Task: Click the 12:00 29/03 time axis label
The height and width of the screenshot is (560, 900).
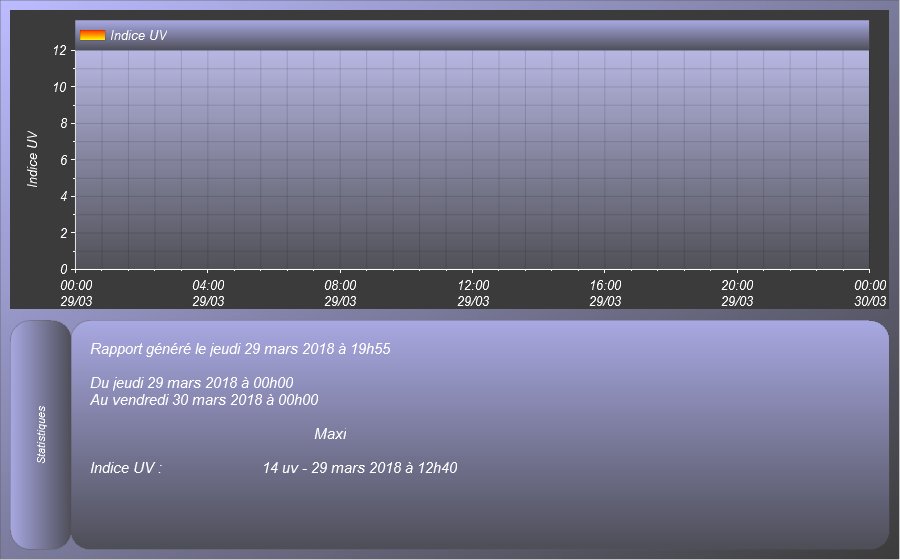Action: (x=474, y=293)
